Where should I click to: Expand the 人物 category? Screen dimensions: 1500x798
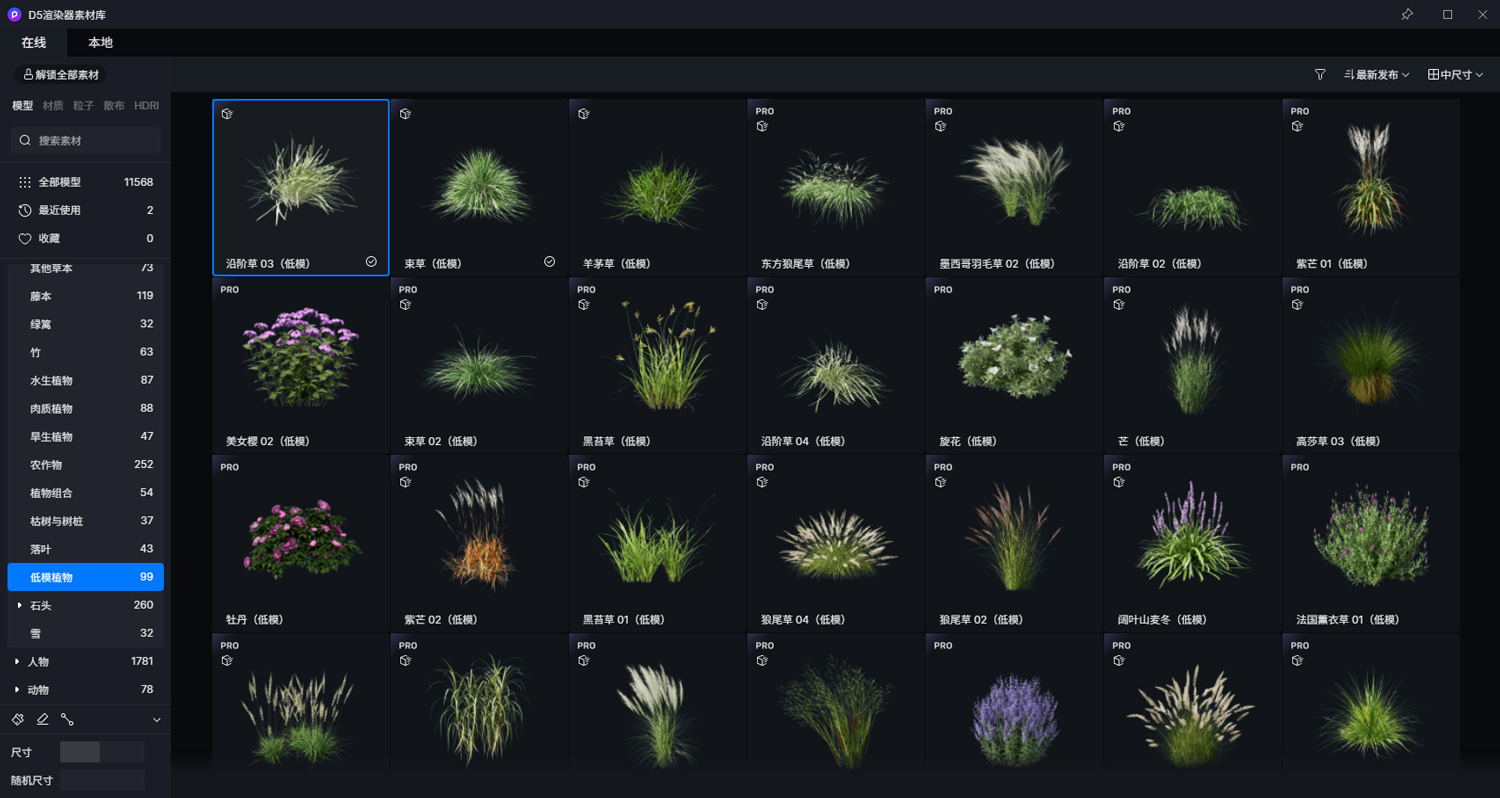[17, 662]
